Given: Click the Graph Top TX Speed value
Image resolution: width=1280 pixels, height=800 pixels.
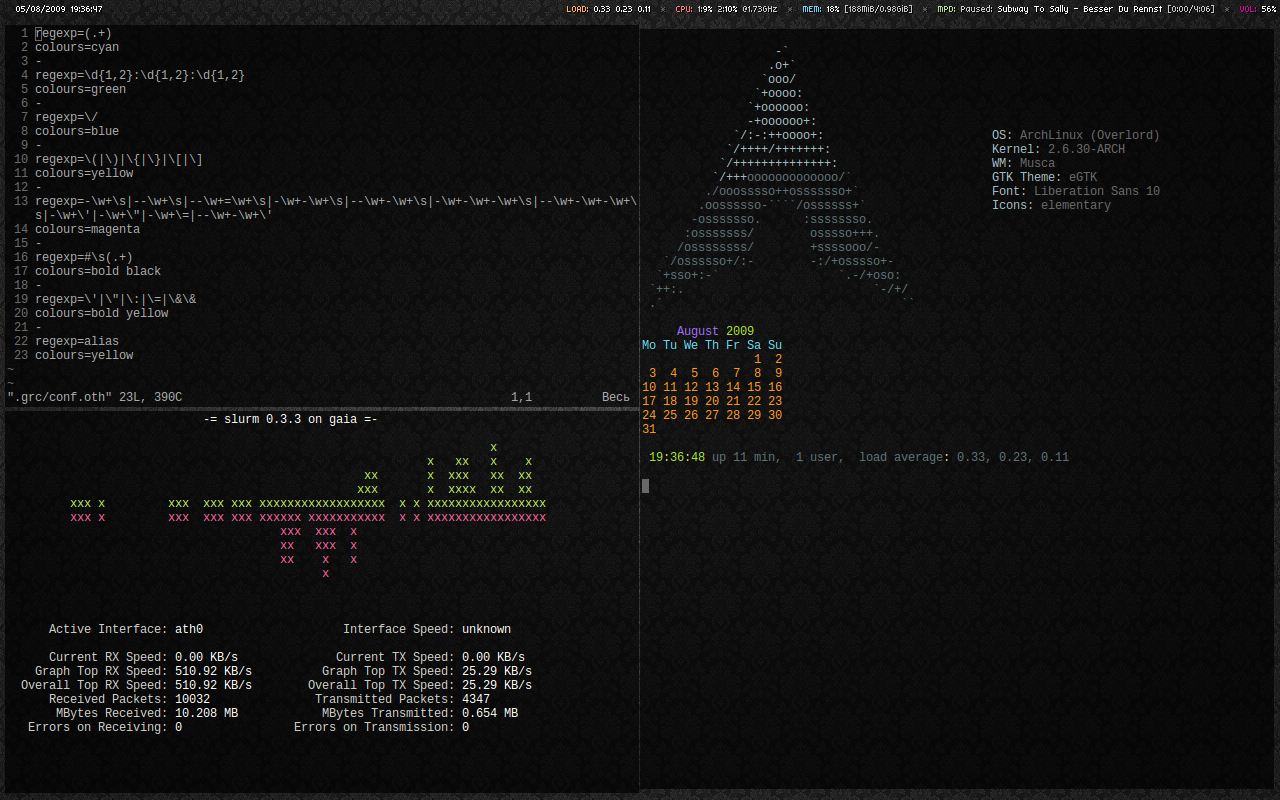Looking at the screenshot, I should click(x=497, y=671).
